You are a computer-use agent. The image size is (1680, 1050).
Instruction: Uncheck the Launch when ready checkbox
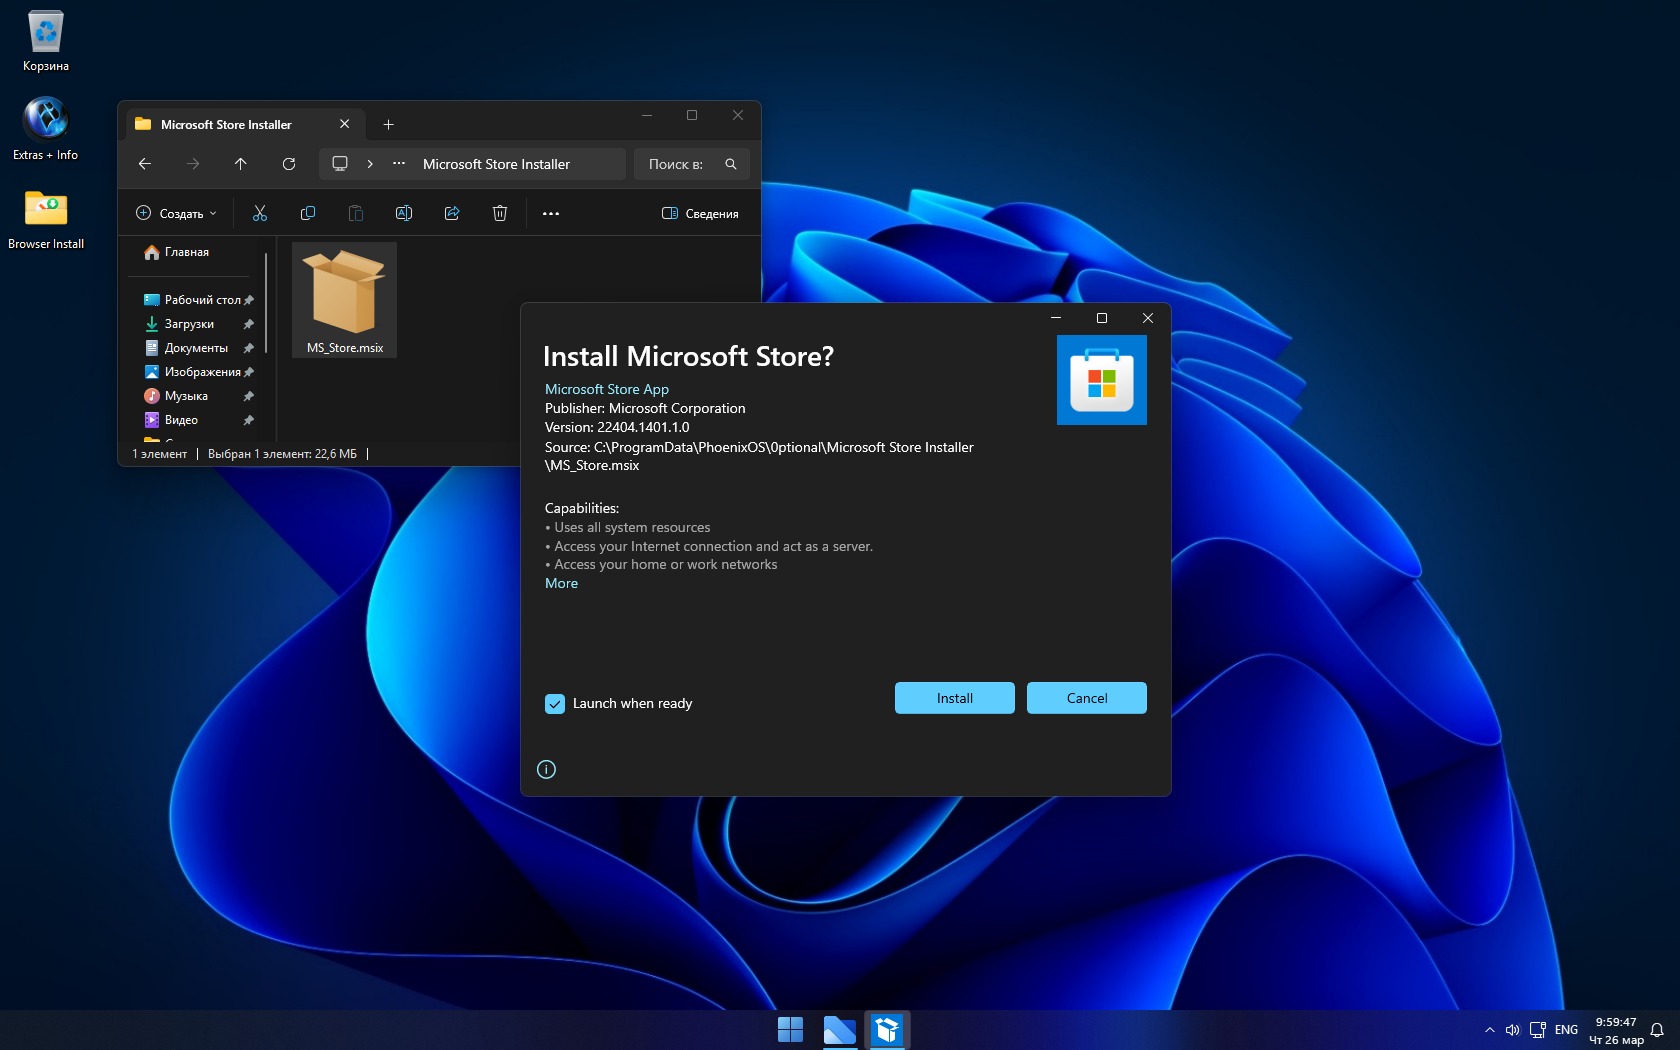(555, 704)
